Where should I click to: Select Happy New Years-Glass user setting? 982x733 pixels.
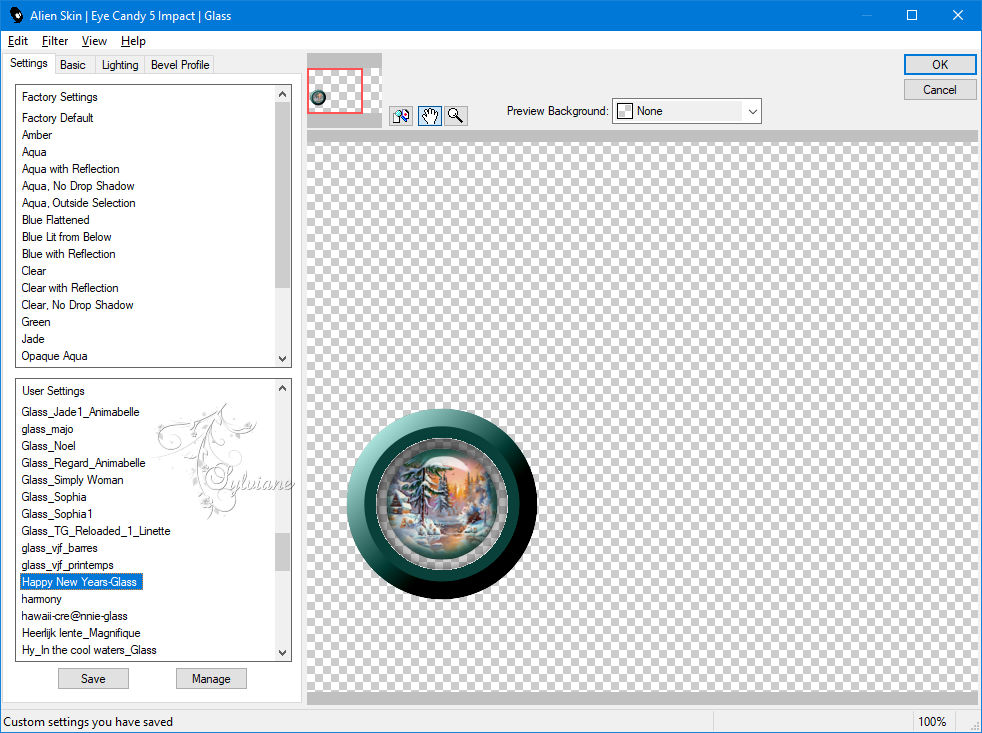coord(81,581)
